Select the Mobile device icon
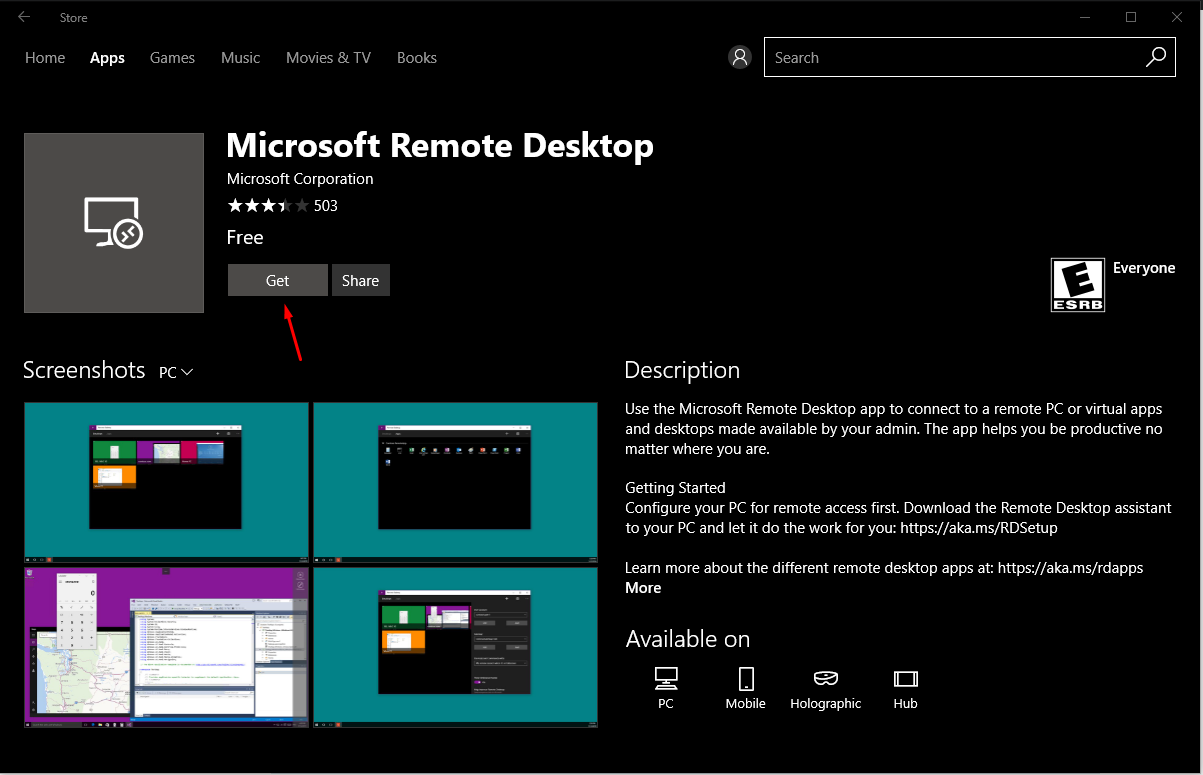This screenshot has width=1203, height=775. [x=745, y=680]
